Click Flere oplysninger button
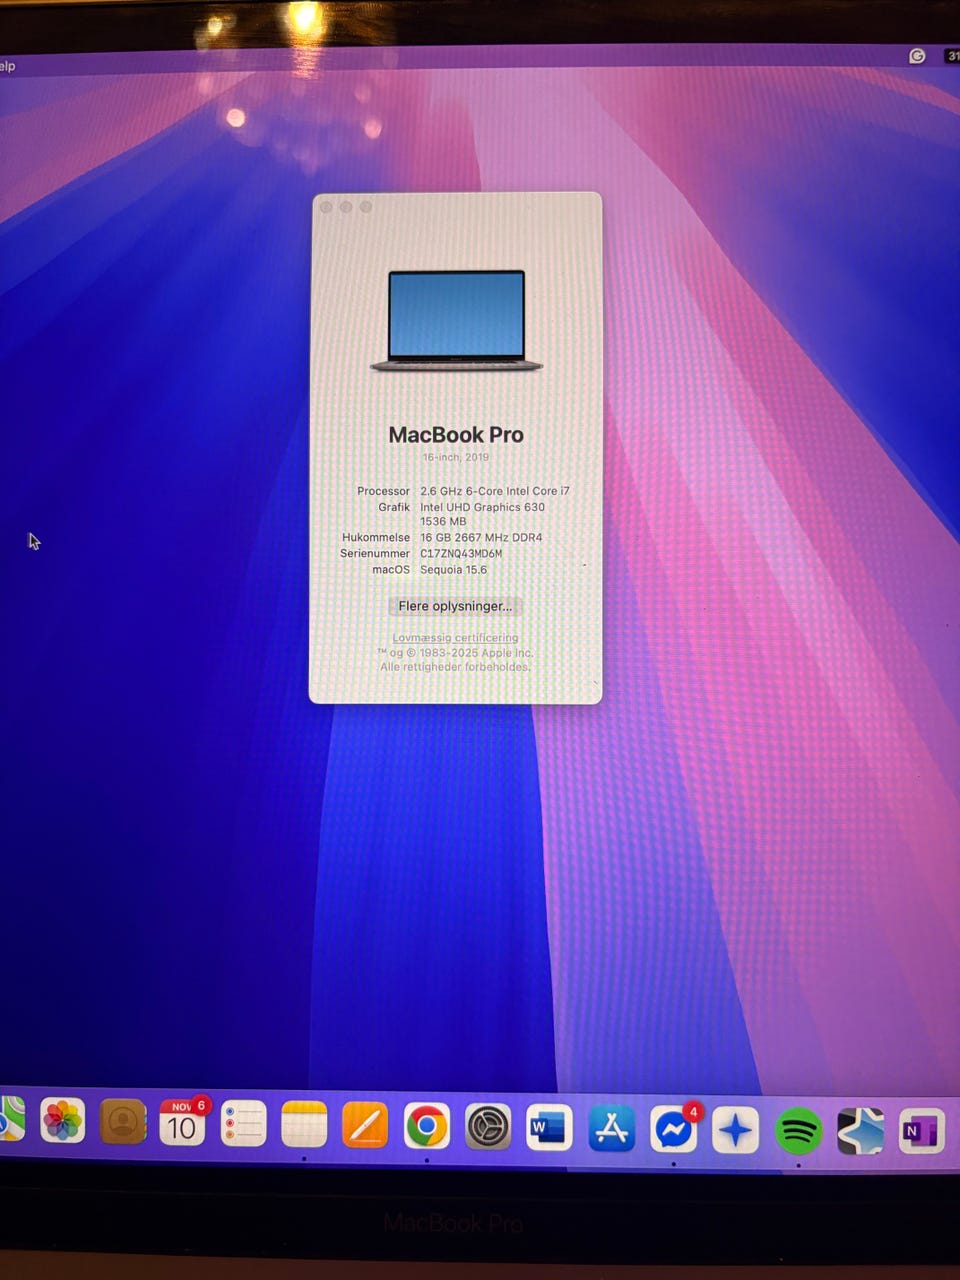 pos(455,606)
